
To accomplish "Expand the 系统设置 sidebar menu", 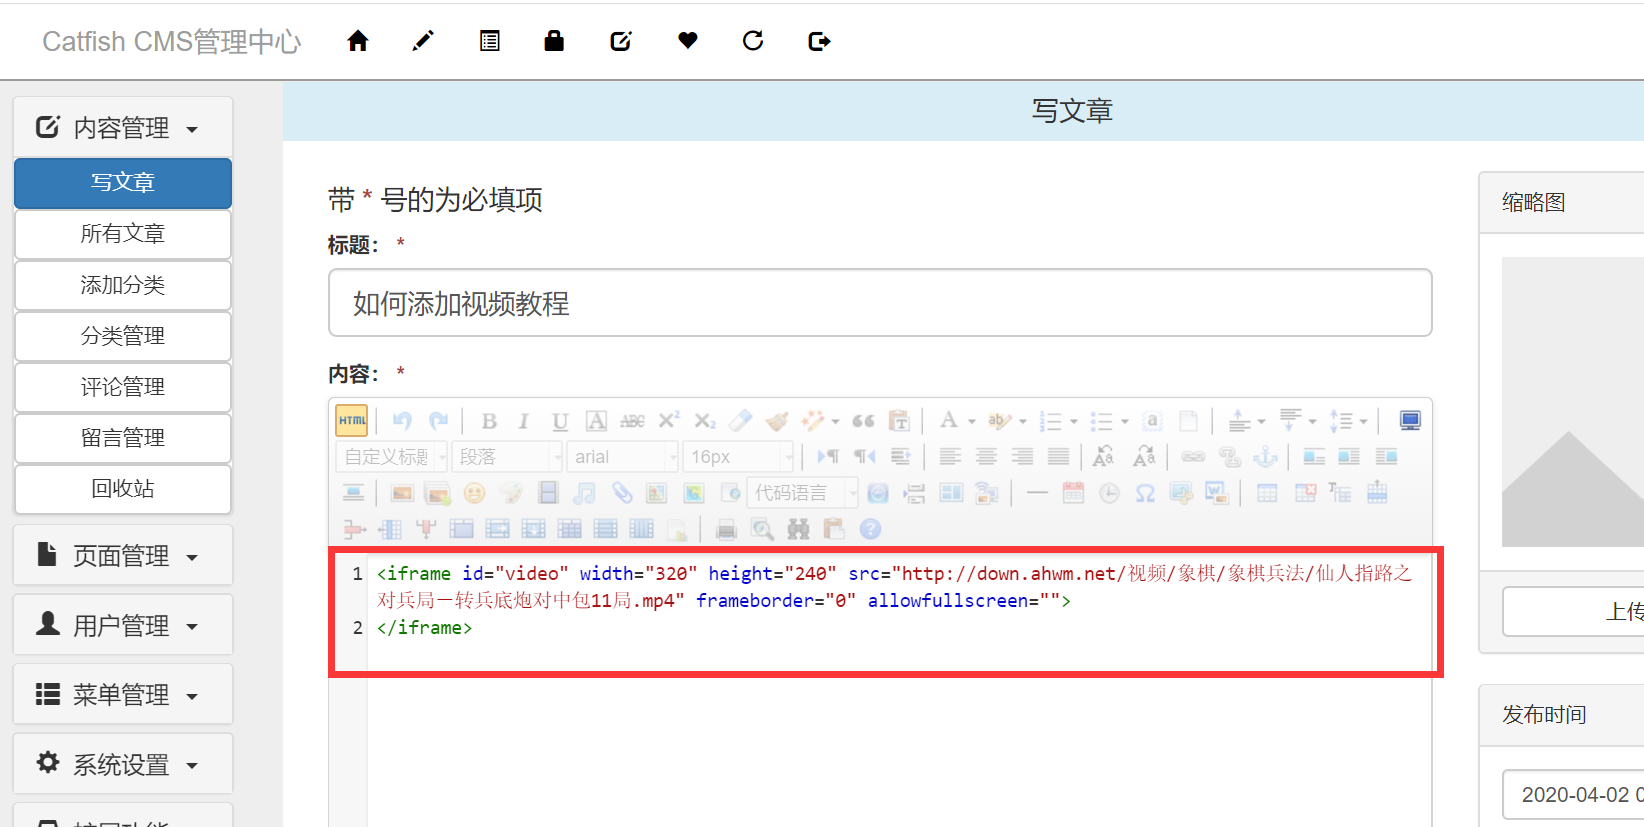I will pyautogui.click(x=122, y=765).
